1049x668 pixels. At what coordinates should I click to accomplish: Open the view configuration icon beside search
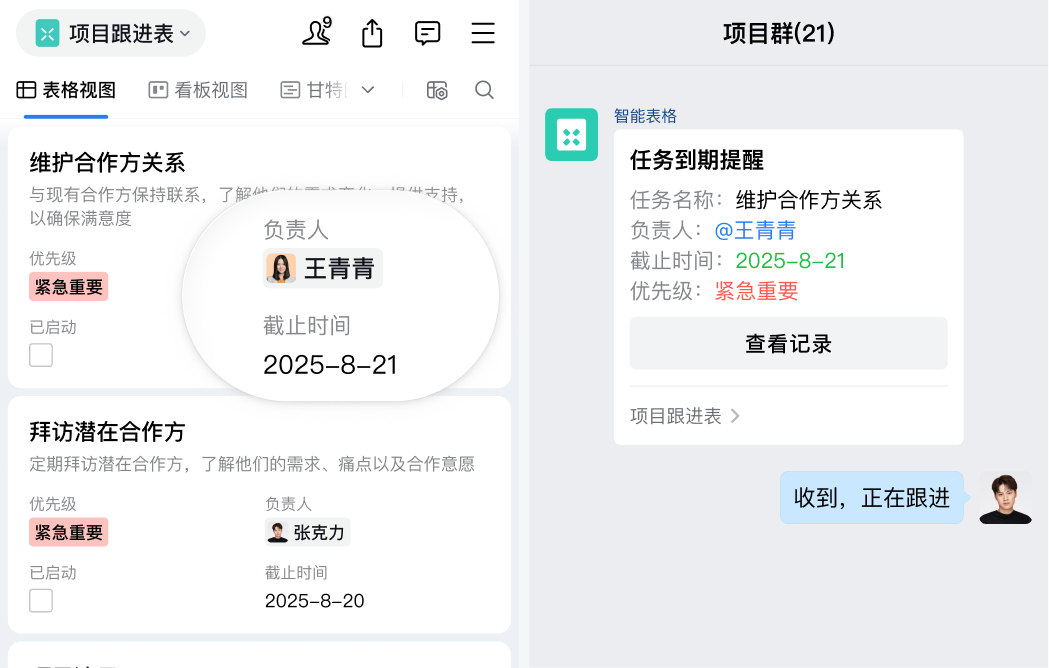click(437, 90)
